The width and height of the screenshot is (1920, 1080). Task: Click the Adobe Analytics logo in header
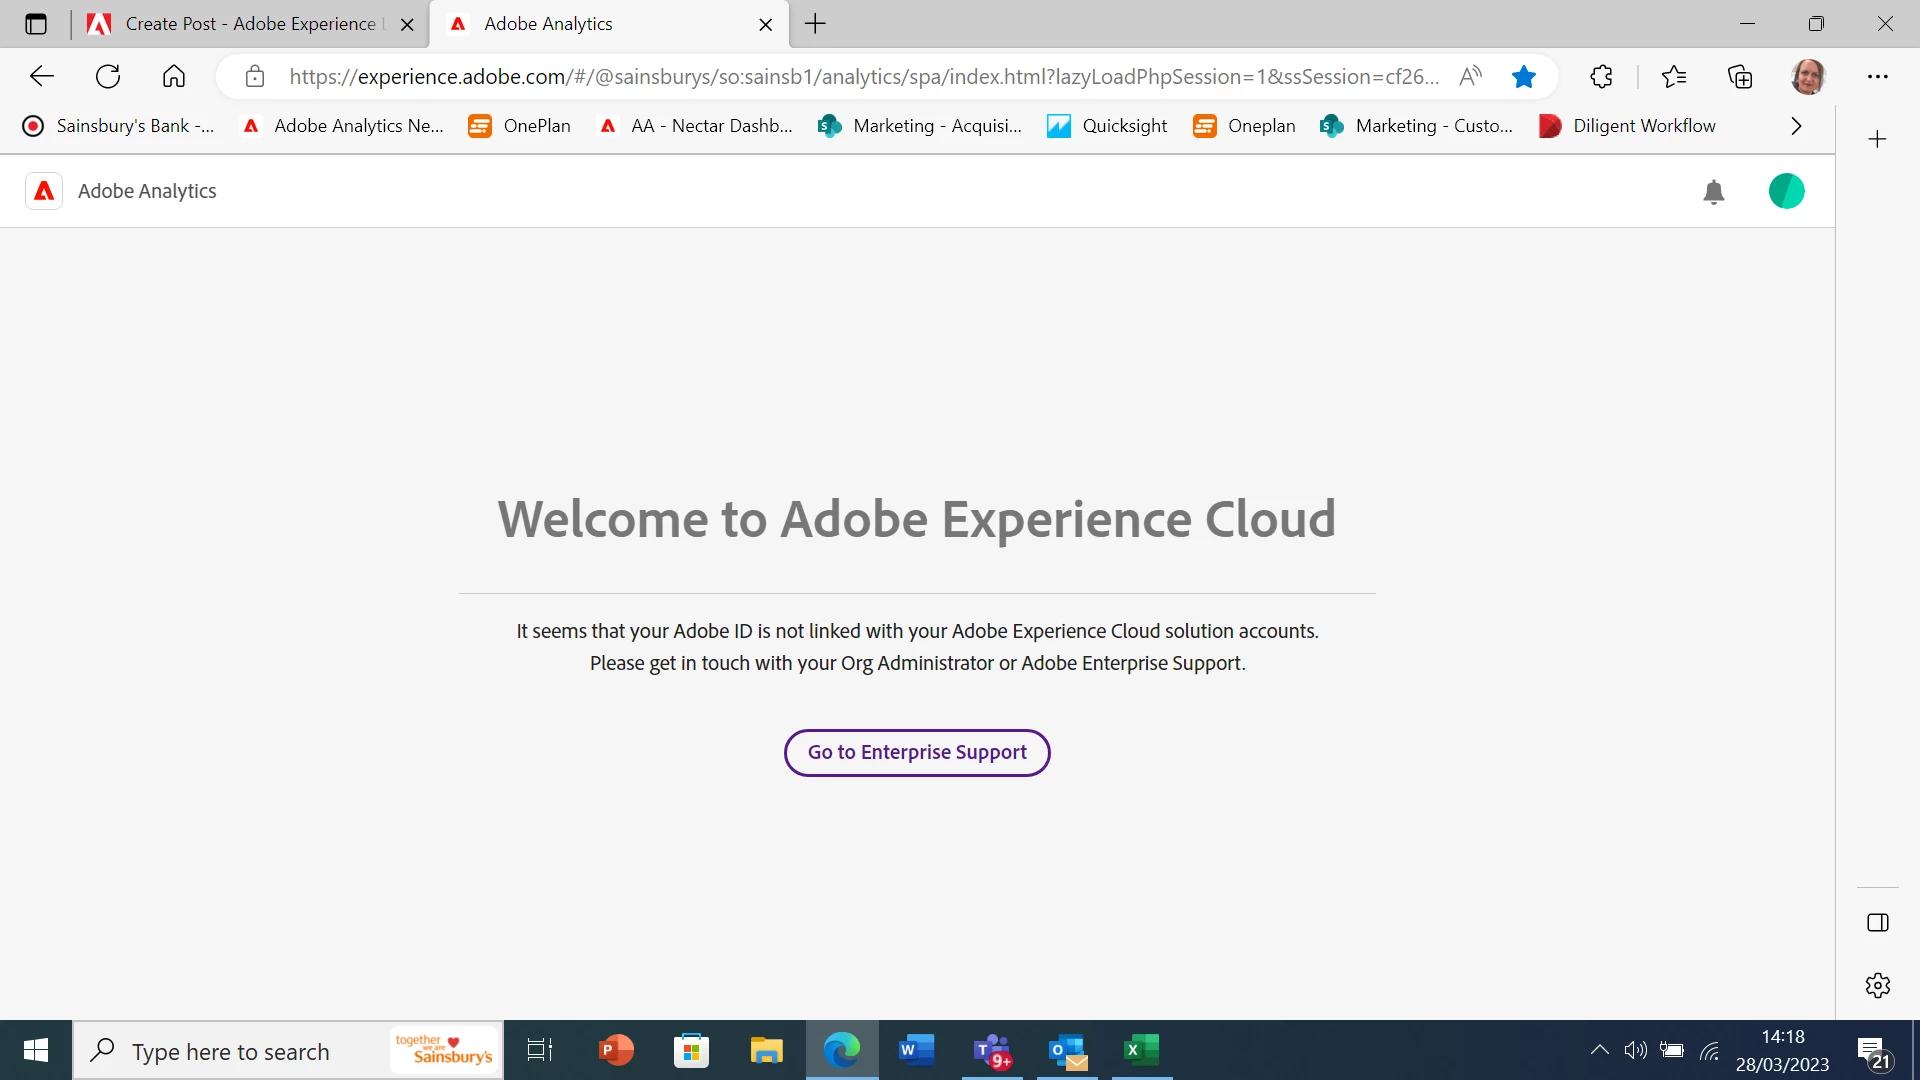tap(44, 191)
